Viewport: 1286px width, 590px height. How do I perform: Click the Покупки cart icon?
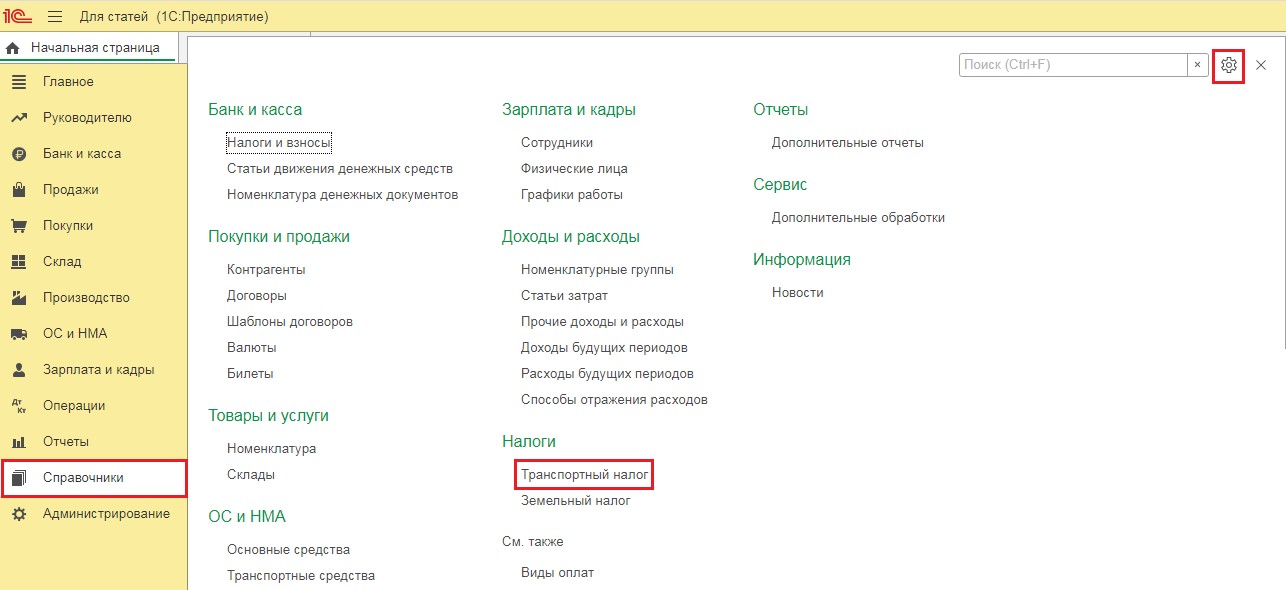pyautogui.click(x=18, y=226)
